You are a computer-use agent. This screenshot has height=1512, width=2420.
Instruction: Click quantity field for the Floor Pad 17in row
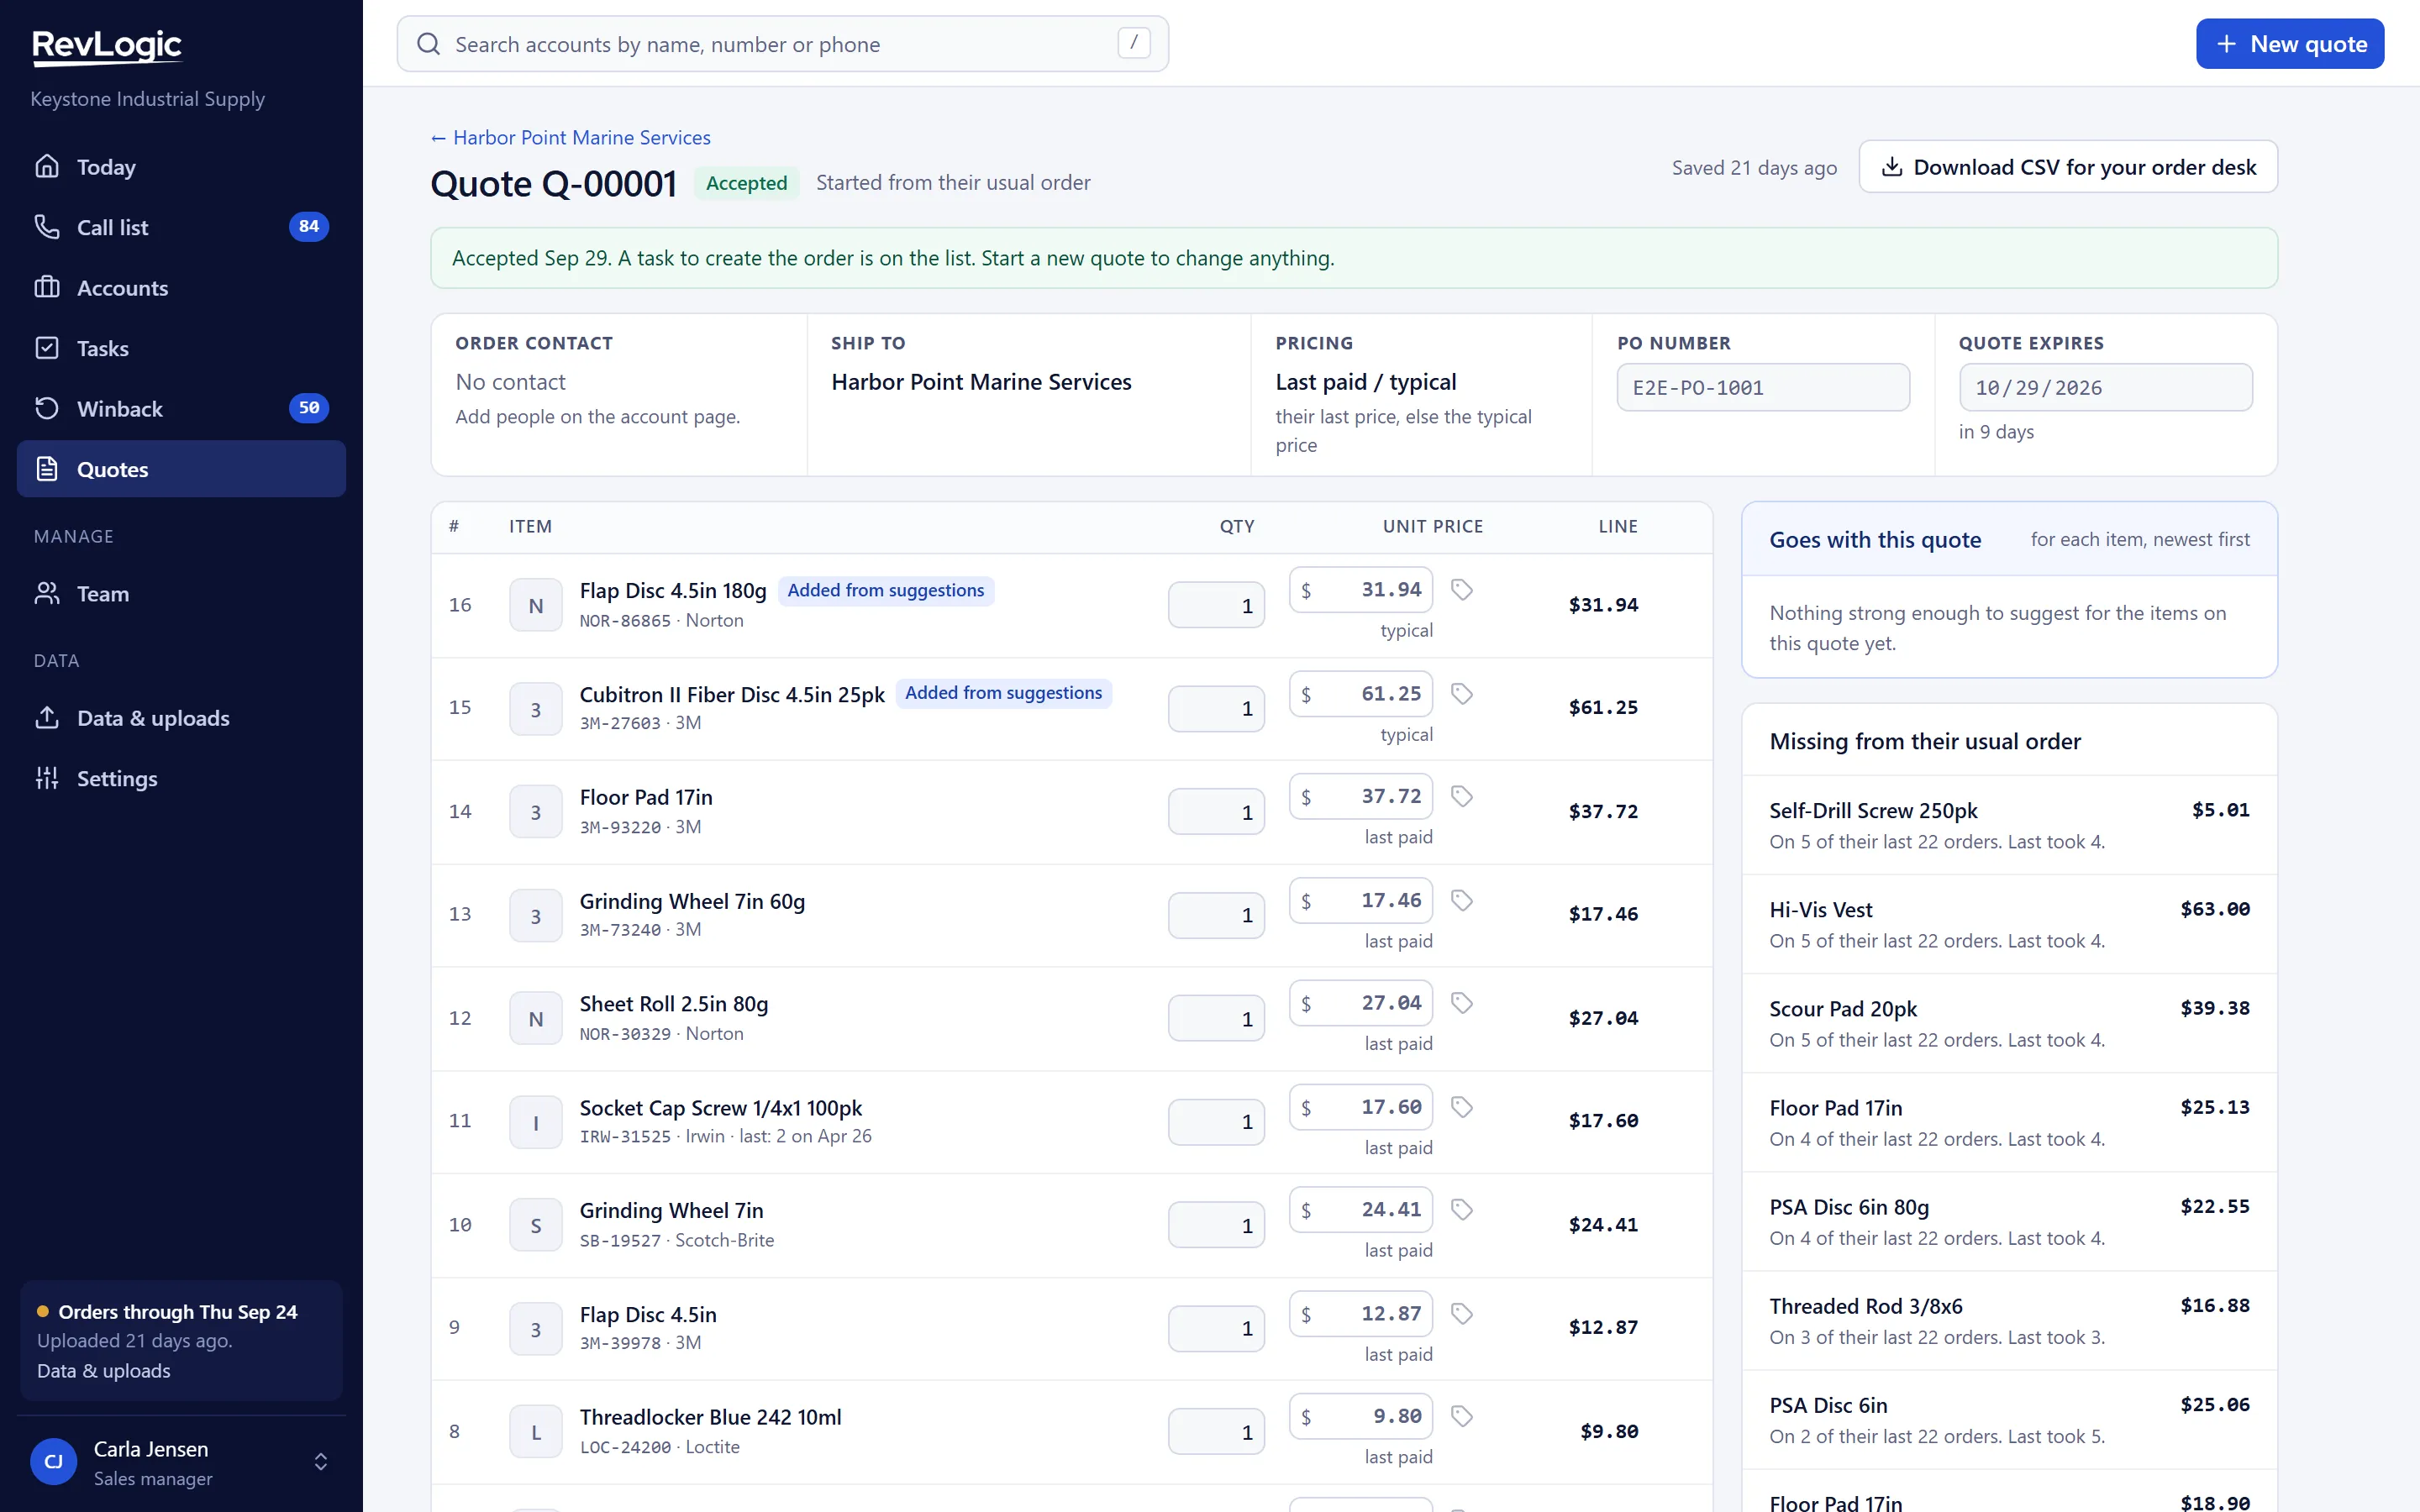click(x=1216, y=812)
